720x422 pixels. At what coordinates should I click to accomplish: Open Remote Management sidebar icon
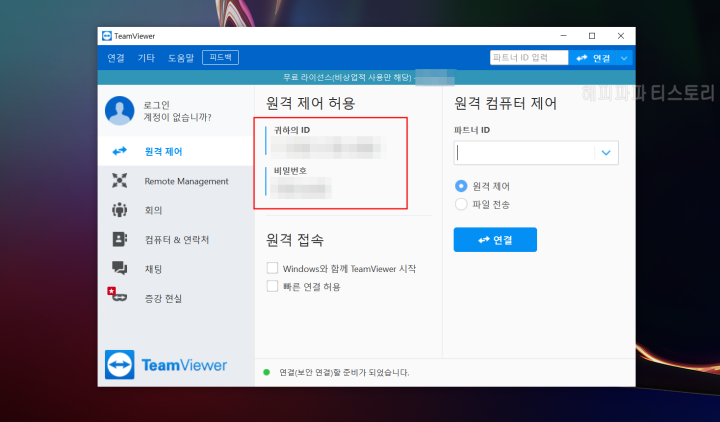click(x=119, y=180)
